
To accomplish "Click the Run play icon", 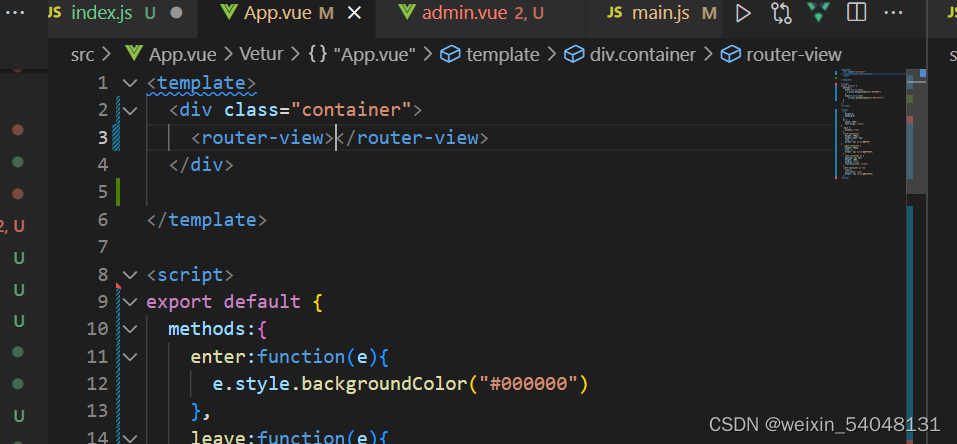I will click(743, 13).
